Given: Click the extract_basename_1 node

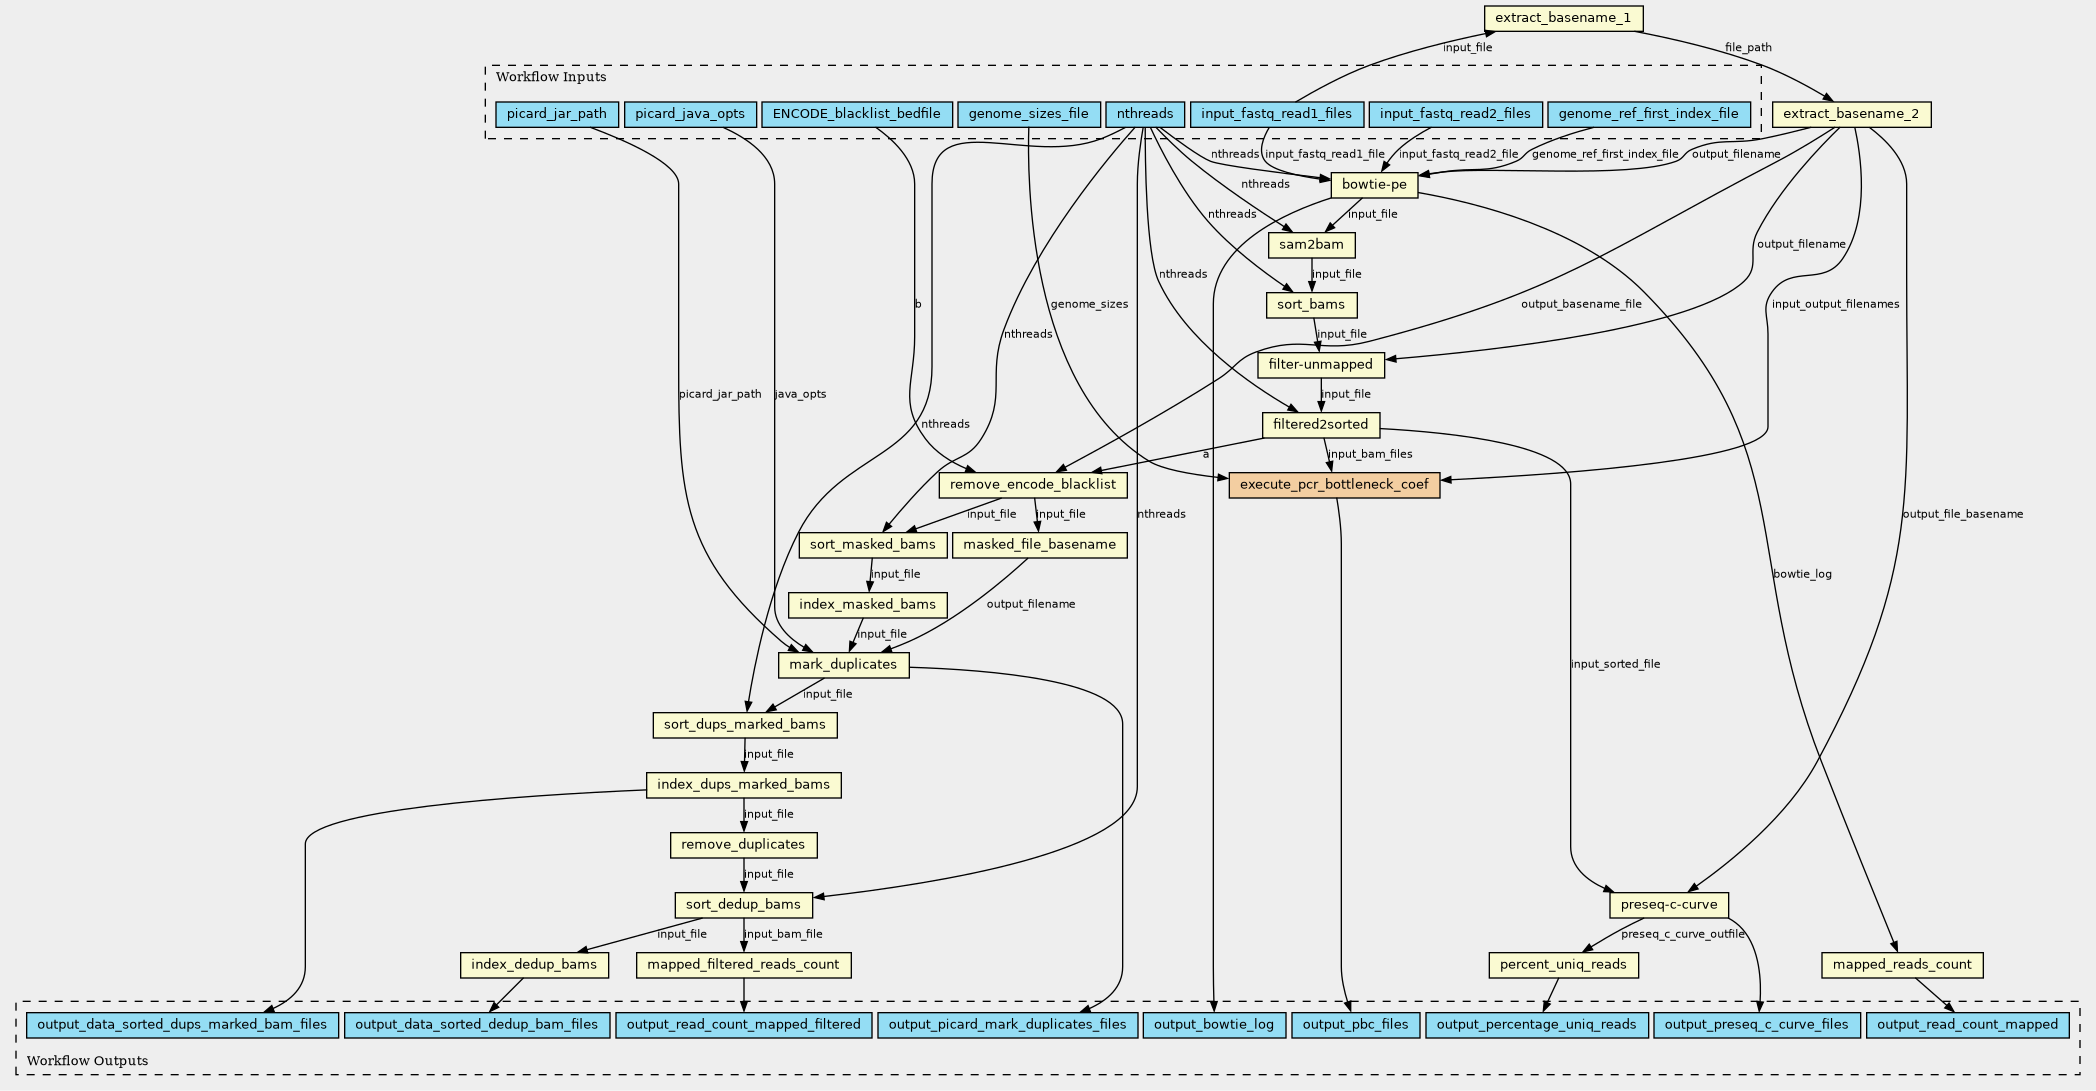Looking at the screenshot, I should [x=1562, y=18].
